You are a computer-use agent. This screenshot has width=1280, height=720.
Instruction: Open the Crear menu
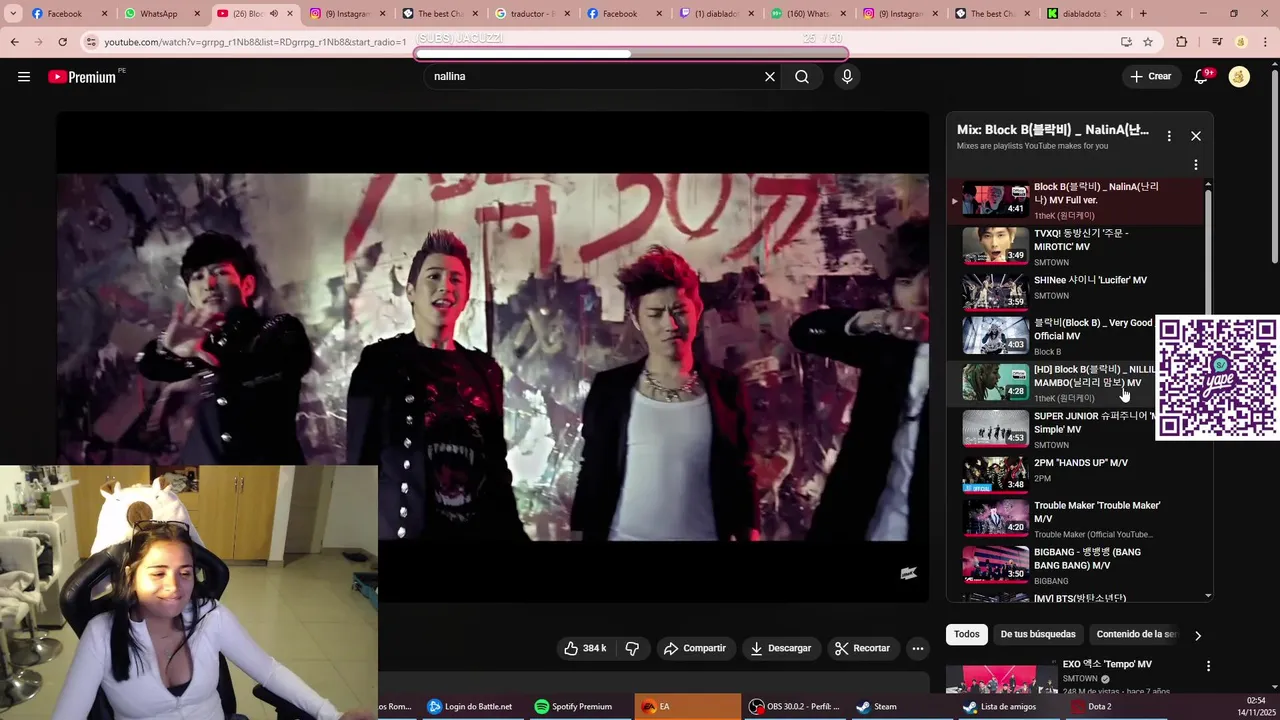pyautogui.click(x=1150, y=76)
